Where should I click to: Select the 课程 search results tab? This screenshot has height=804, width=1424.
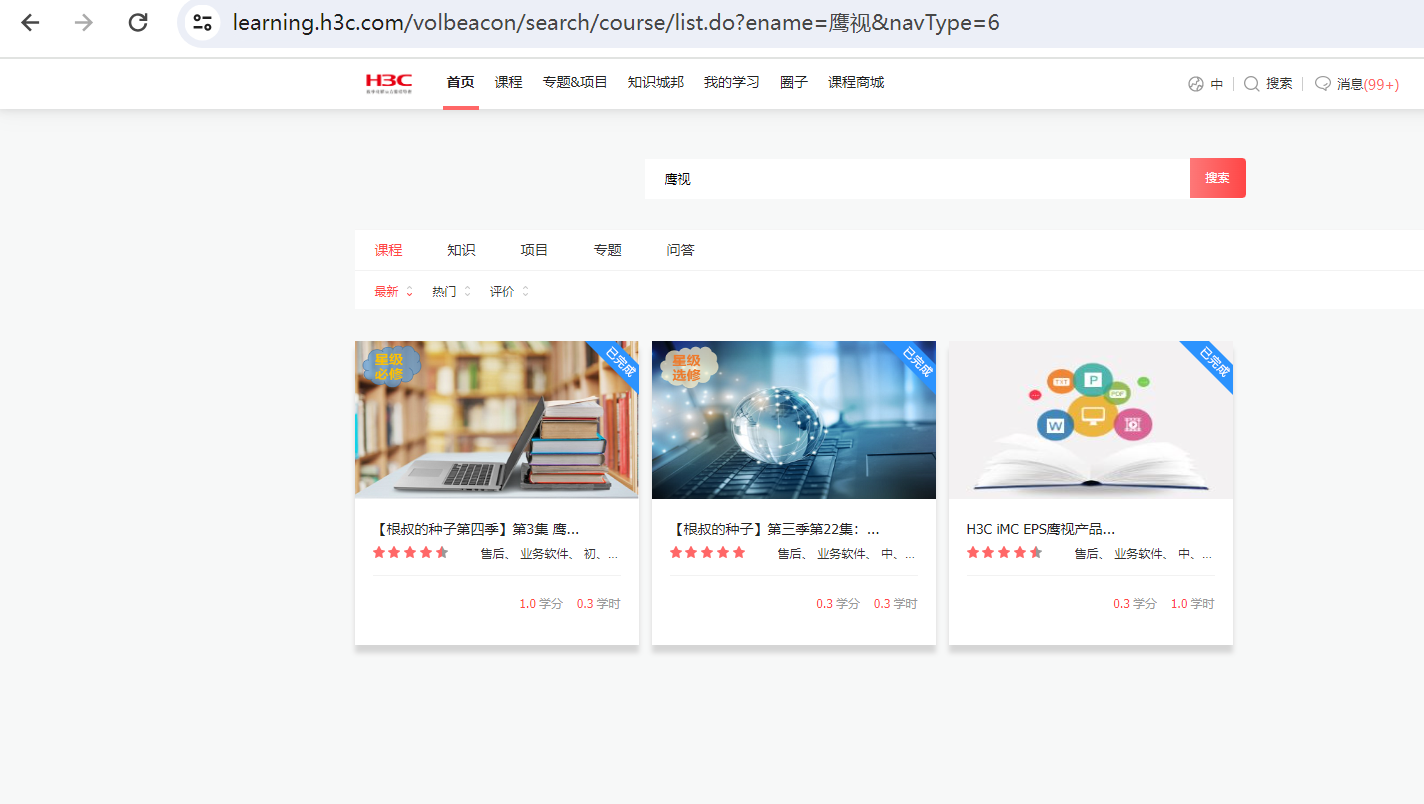(x=388, y=250)
